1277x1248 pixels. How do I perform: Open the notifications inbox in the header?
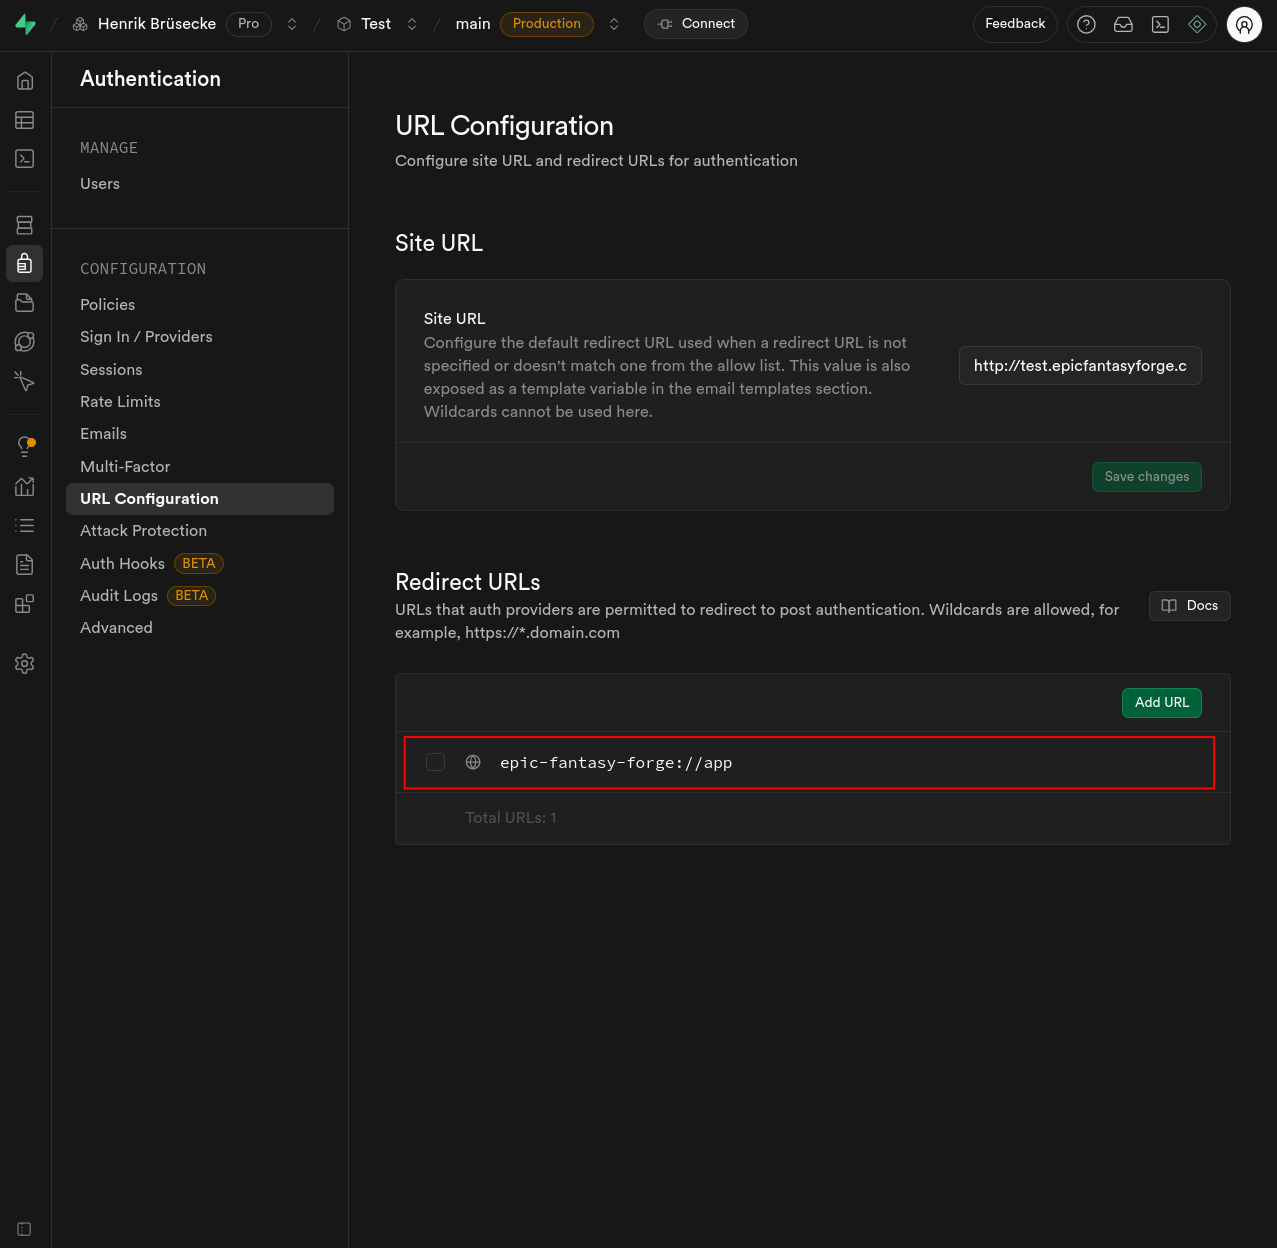(x=1123, y=24)
